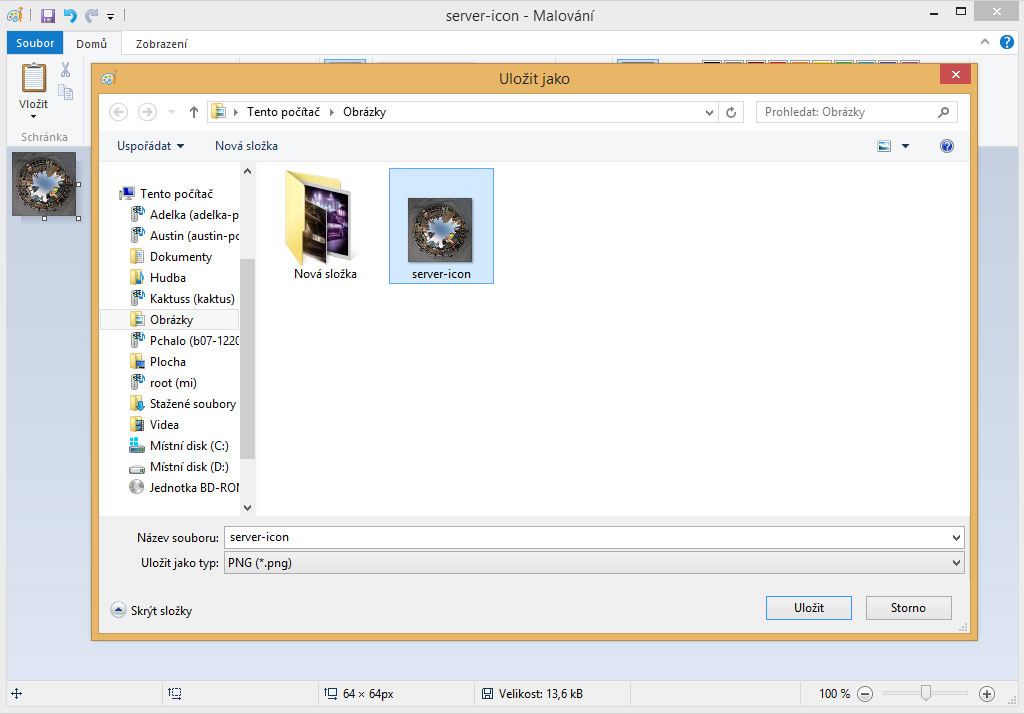Click the Vložit paste icon

click(x=33, y=78)
